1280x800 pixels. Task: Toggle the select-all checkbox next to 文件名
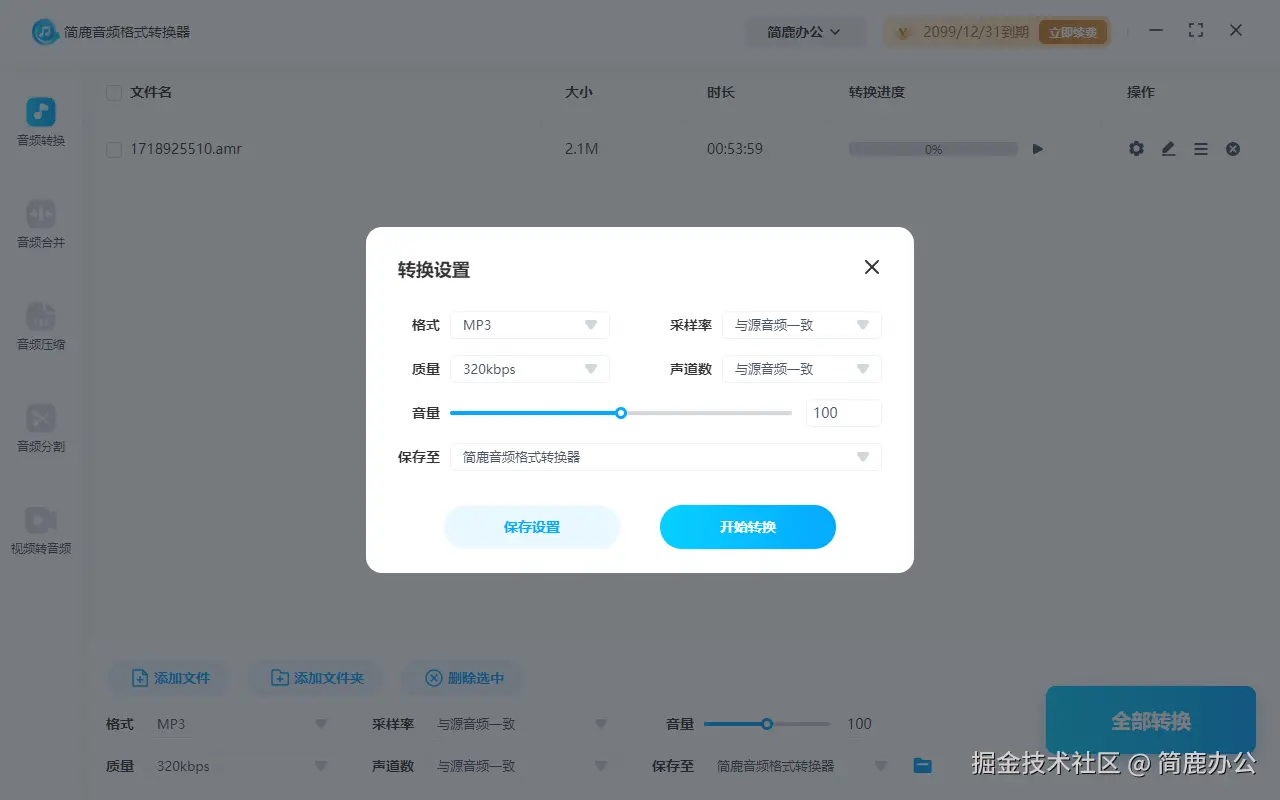click(x=114, y=92)
